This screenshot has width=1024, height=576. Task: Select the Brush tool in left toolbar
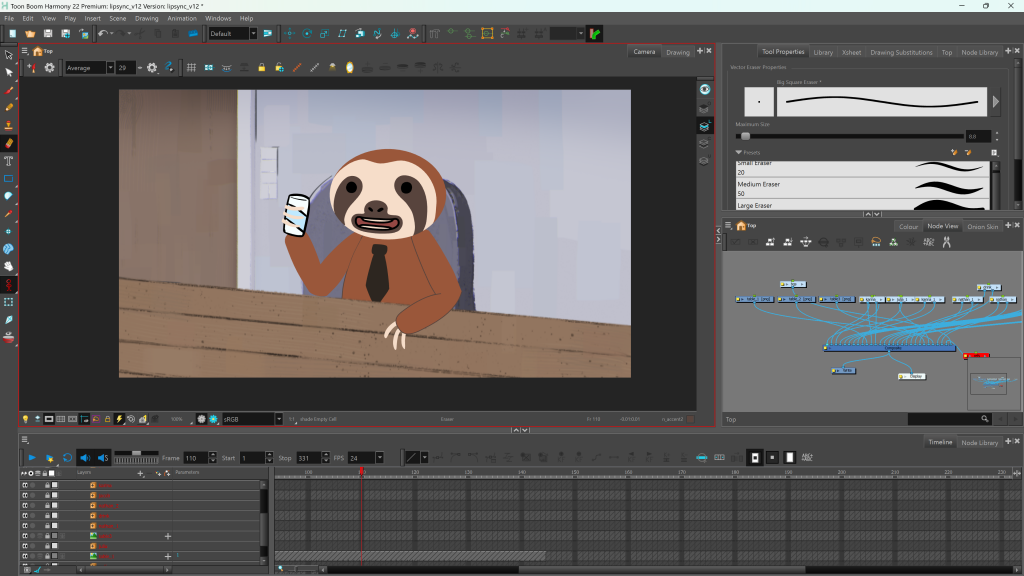[9, 90]
